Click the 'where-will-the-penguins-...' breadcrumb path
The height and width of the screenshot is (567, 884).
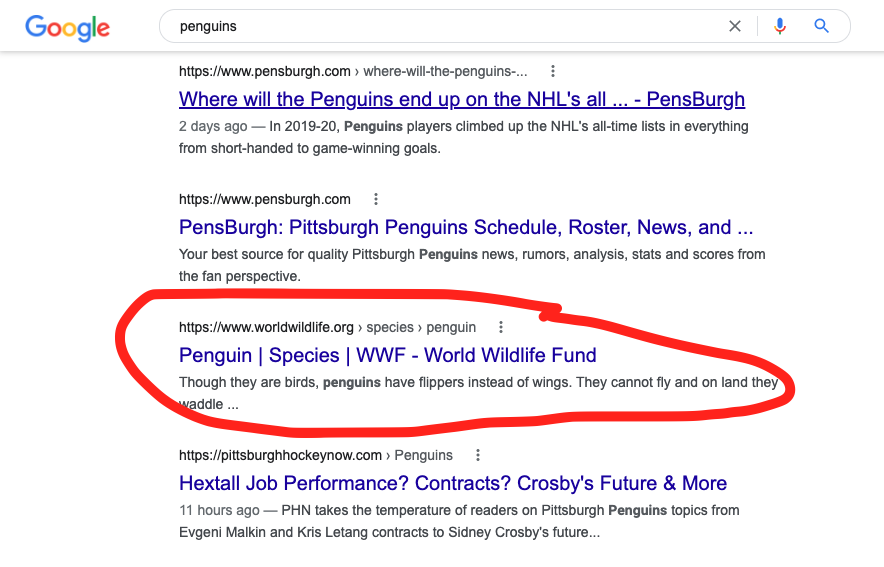(446, 71)
